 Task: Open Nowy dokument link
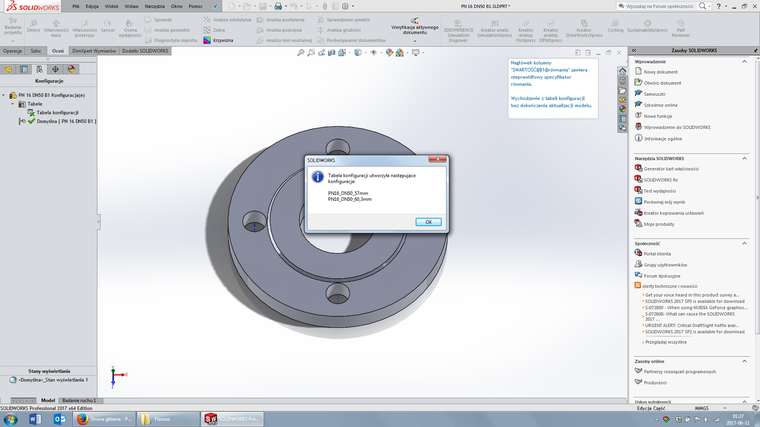pyautogui.click(x=661, y=72)
